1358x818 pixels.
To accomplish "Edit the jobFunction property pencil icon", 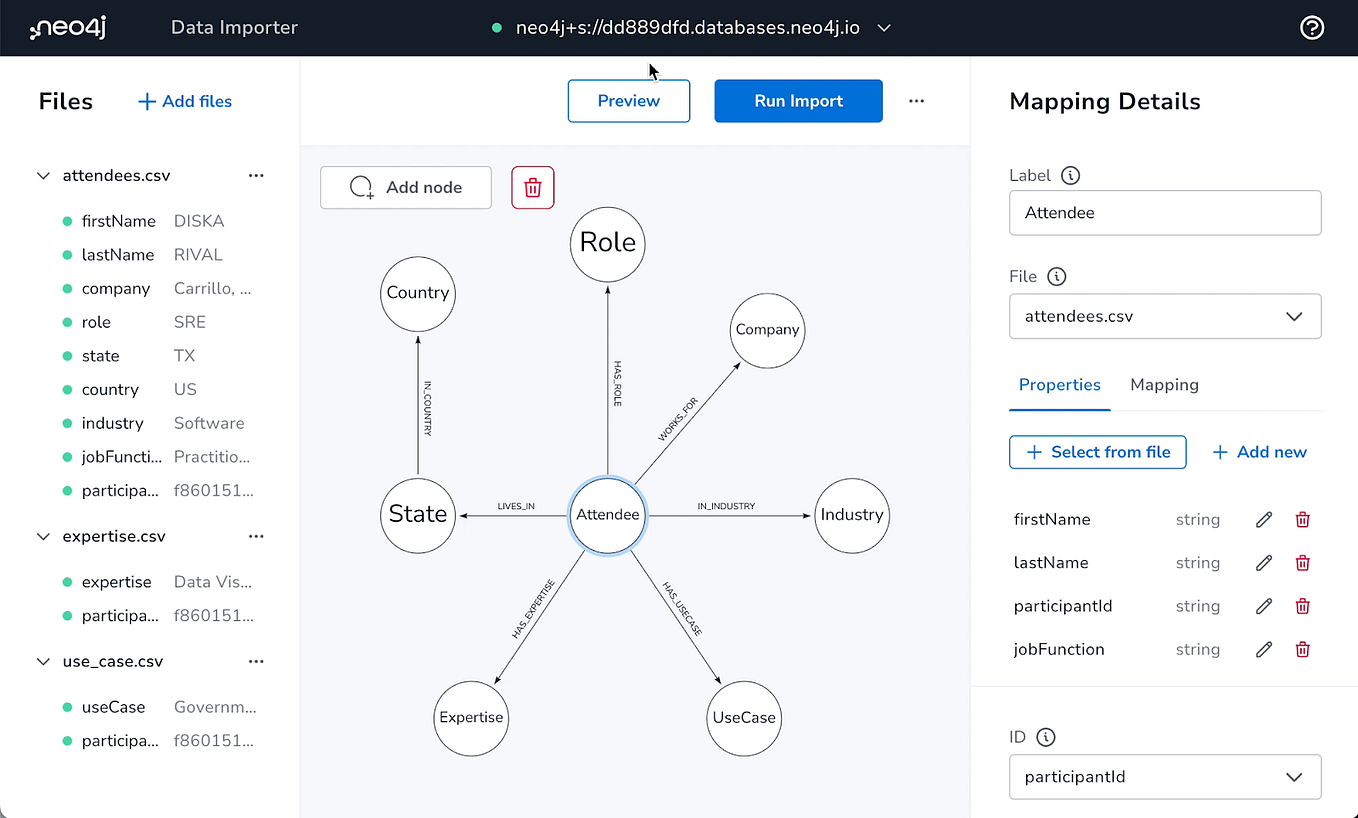I will tap(1263, 649).
